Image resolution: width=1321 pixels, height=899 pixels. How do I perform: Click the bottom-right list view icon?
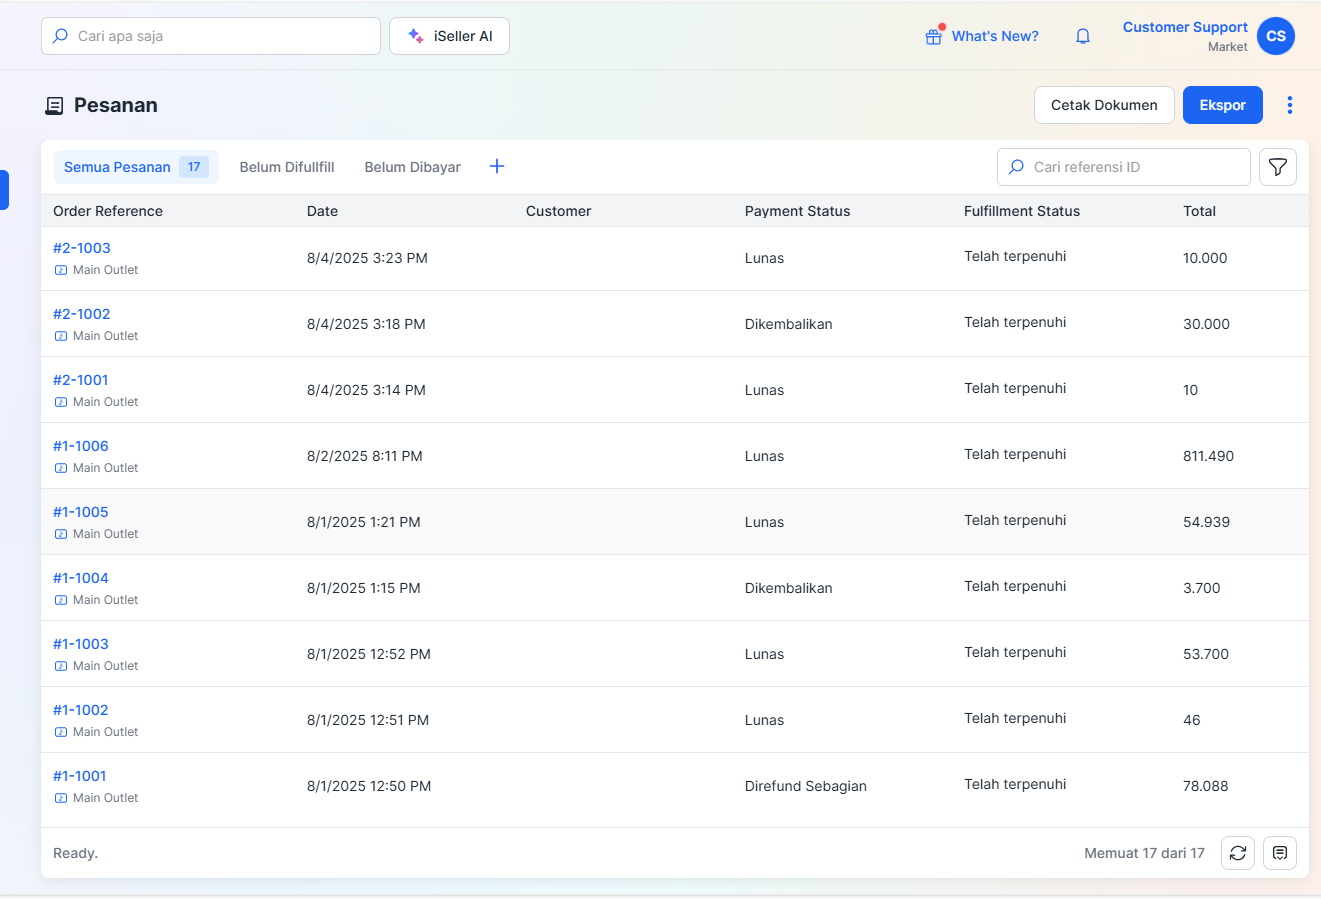click(x=1280, y=853)
